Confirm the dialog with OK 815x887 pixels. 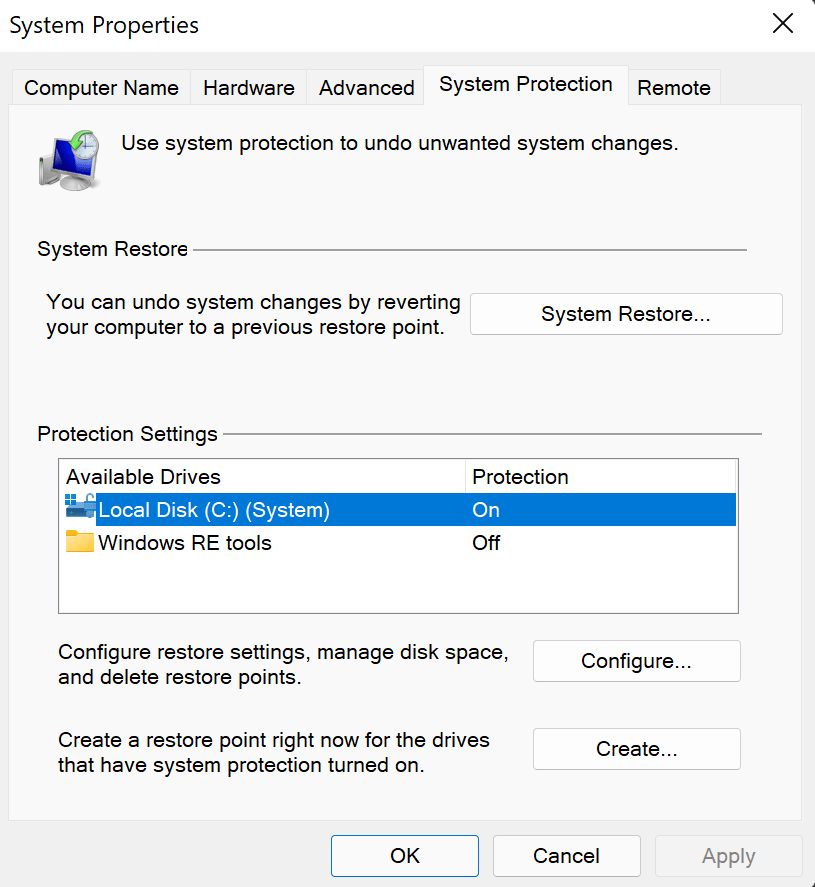pos(405,856)
